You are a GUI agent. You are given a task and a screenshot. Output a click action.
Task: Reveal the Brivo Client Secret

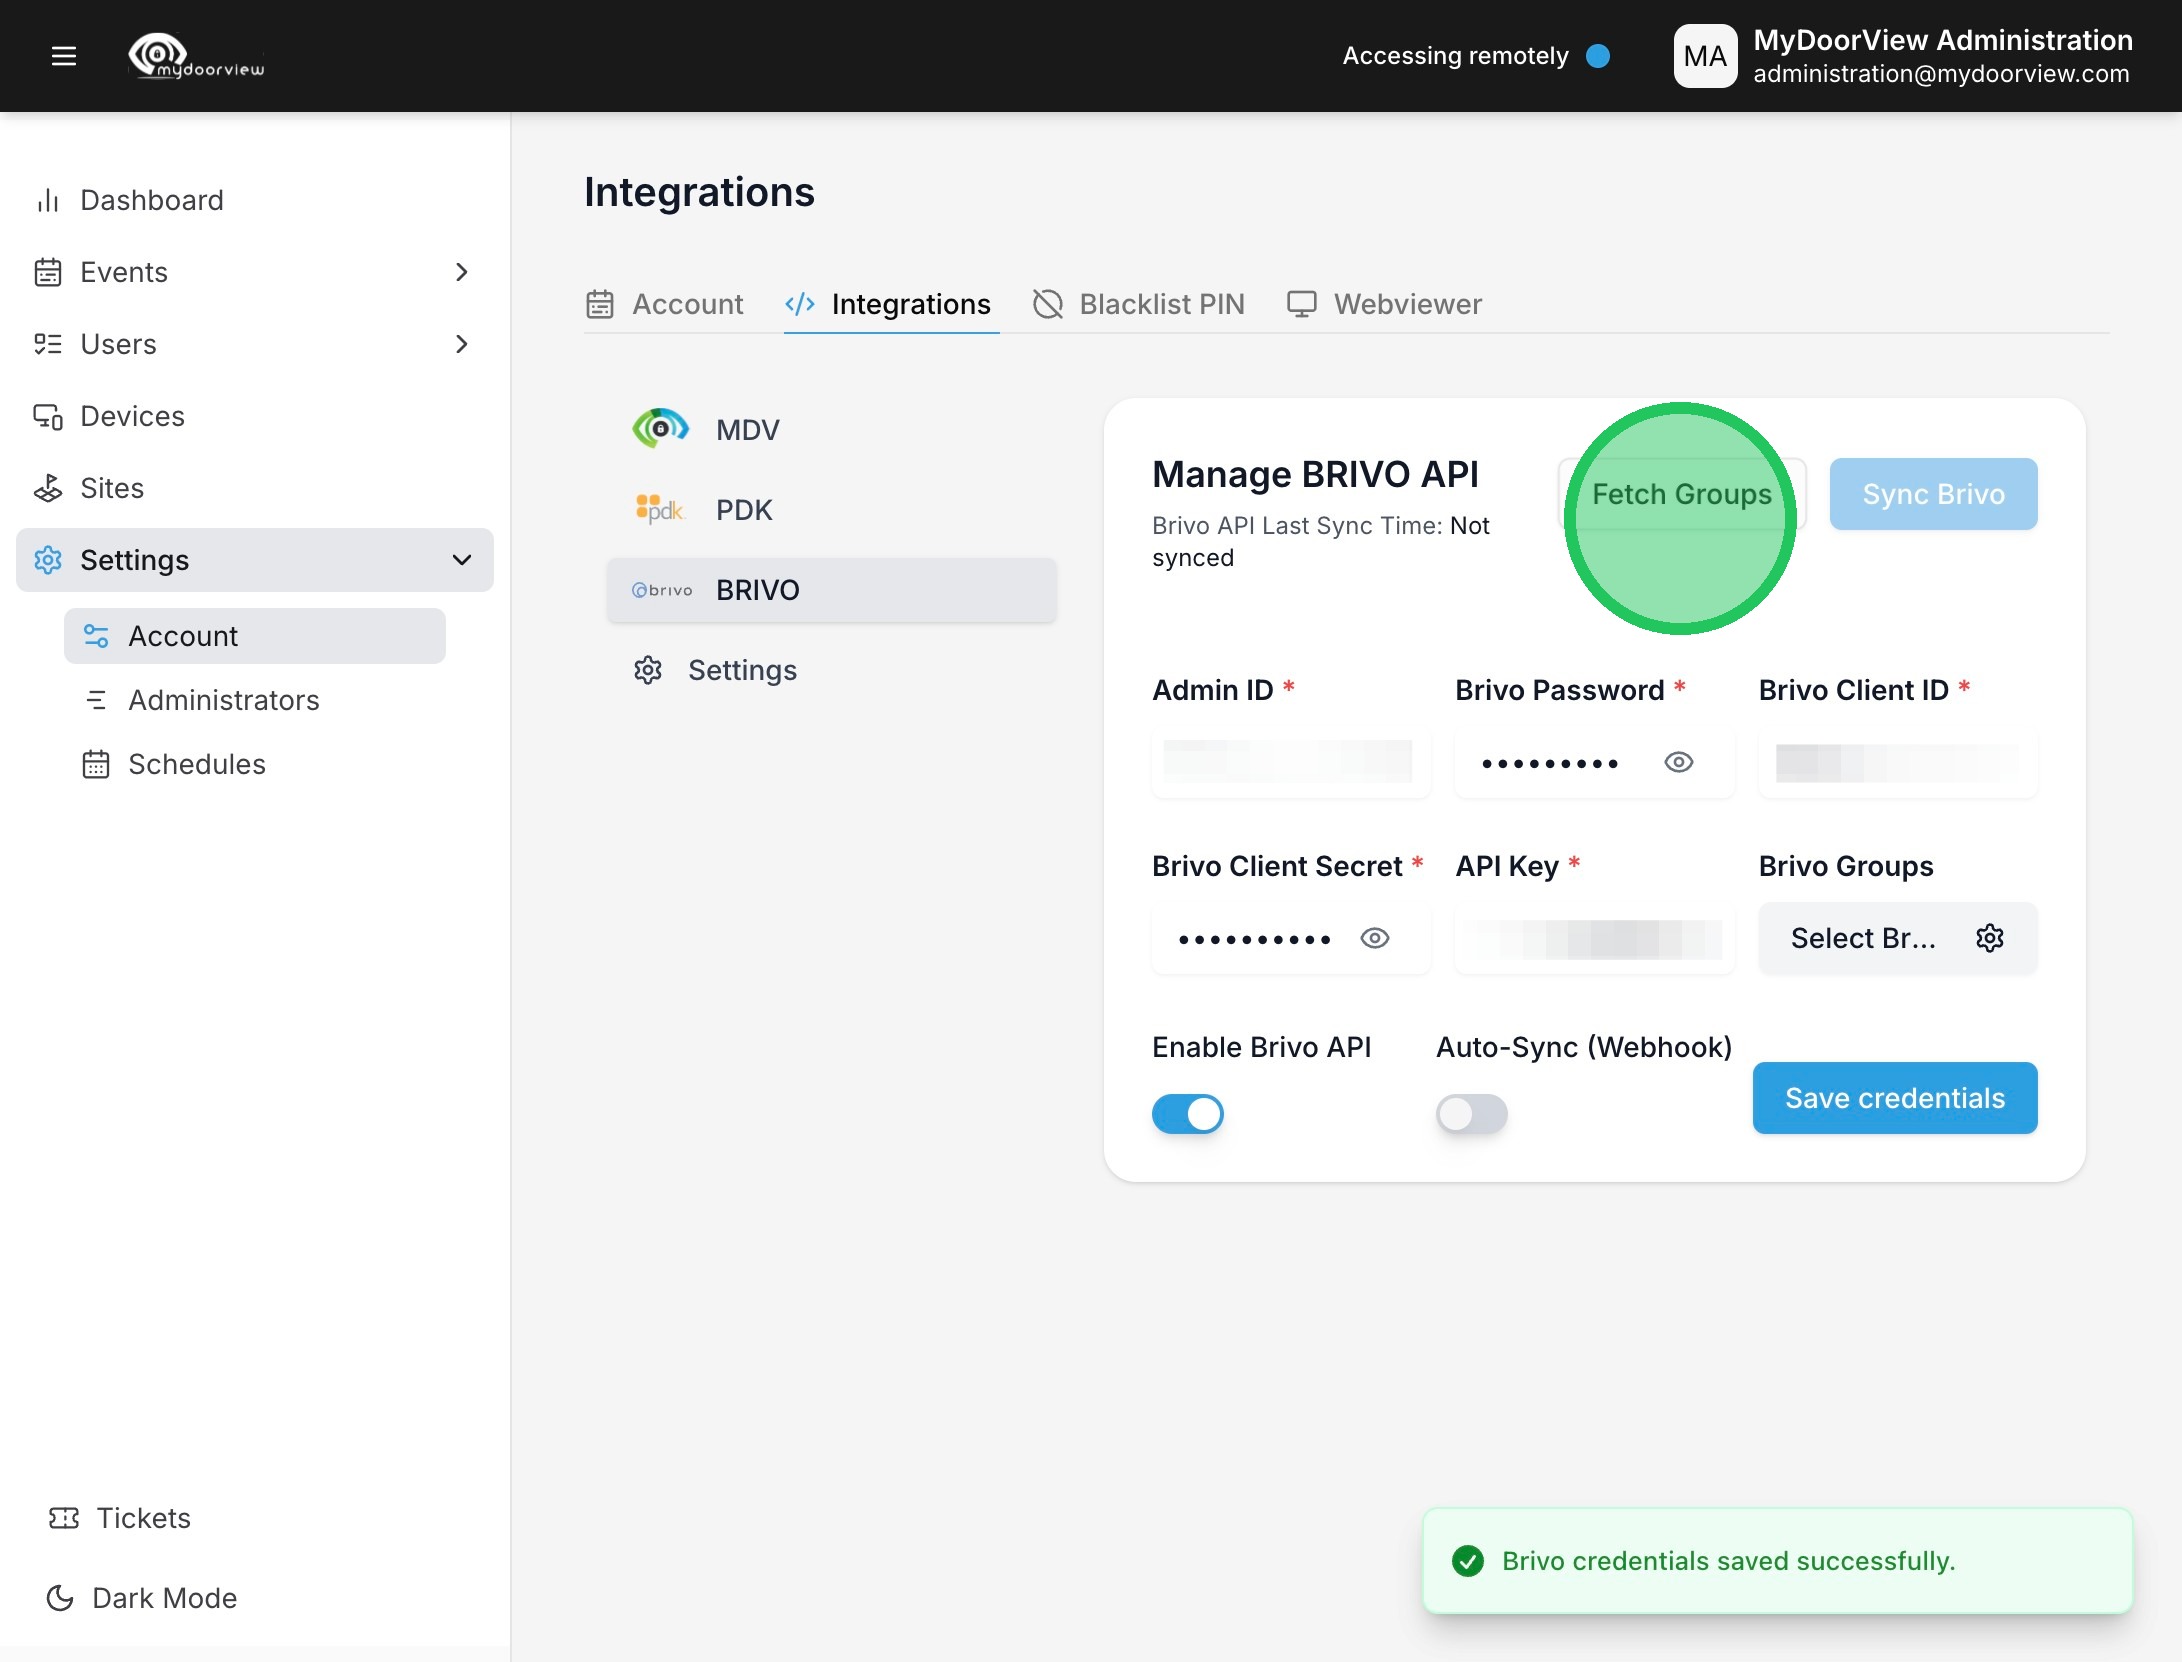click(x=1375, y=938)
